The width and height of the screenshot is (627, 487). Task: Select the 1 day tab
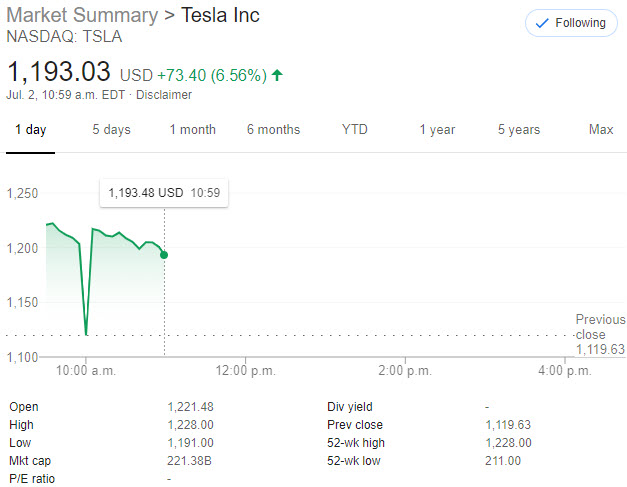30,130
